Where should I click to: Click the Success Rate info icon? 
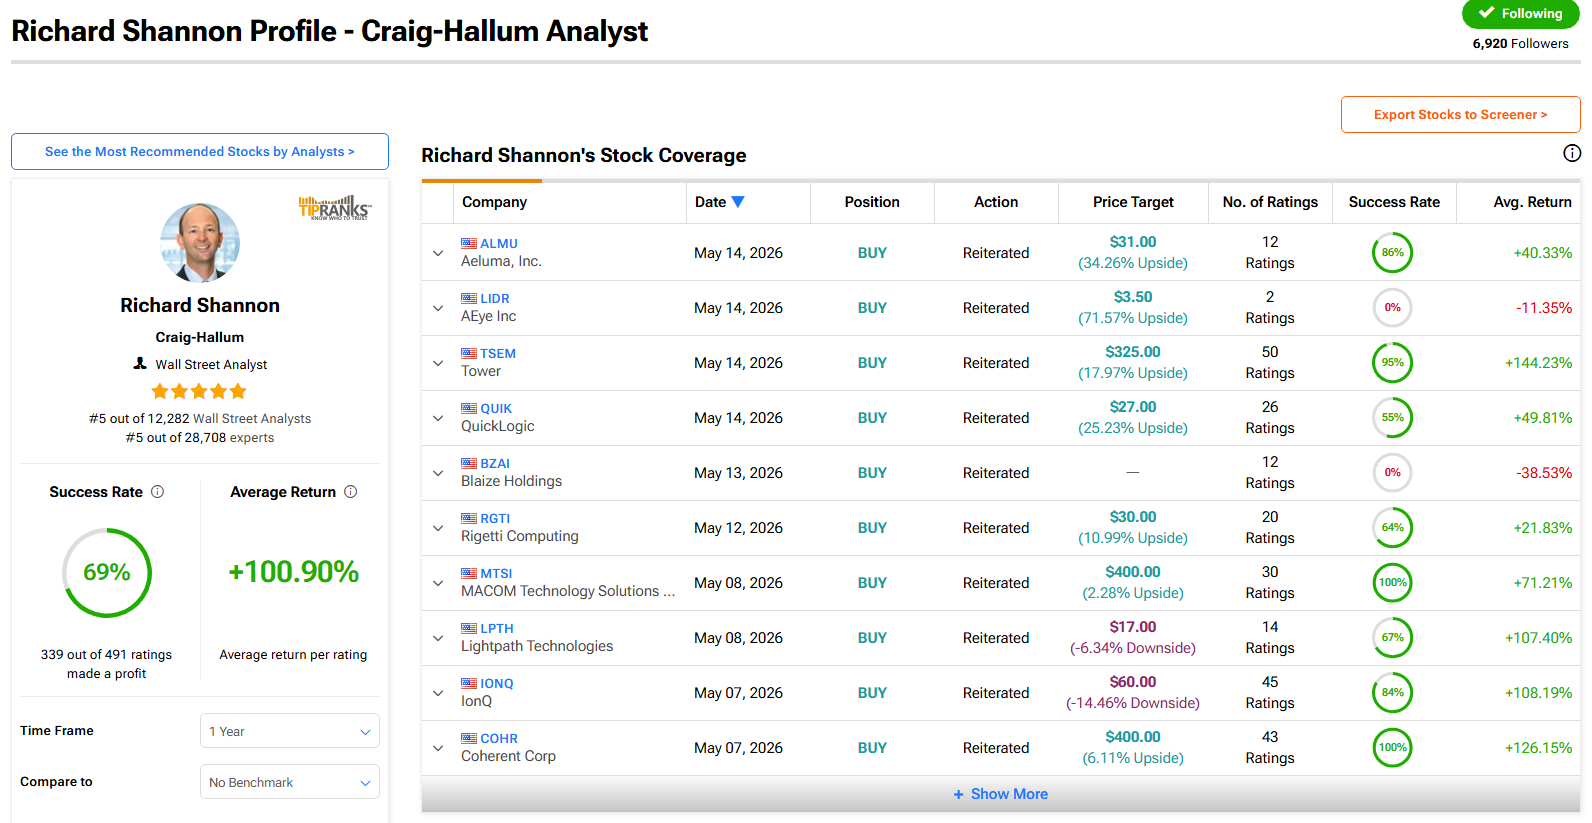[x=157, y=492]
